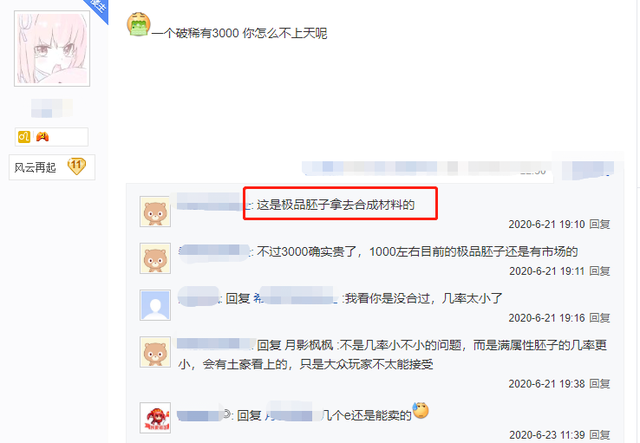Reply to the 2020-6-21 19:11 comment
The image size is (640, 443).
tap(600, 271)
